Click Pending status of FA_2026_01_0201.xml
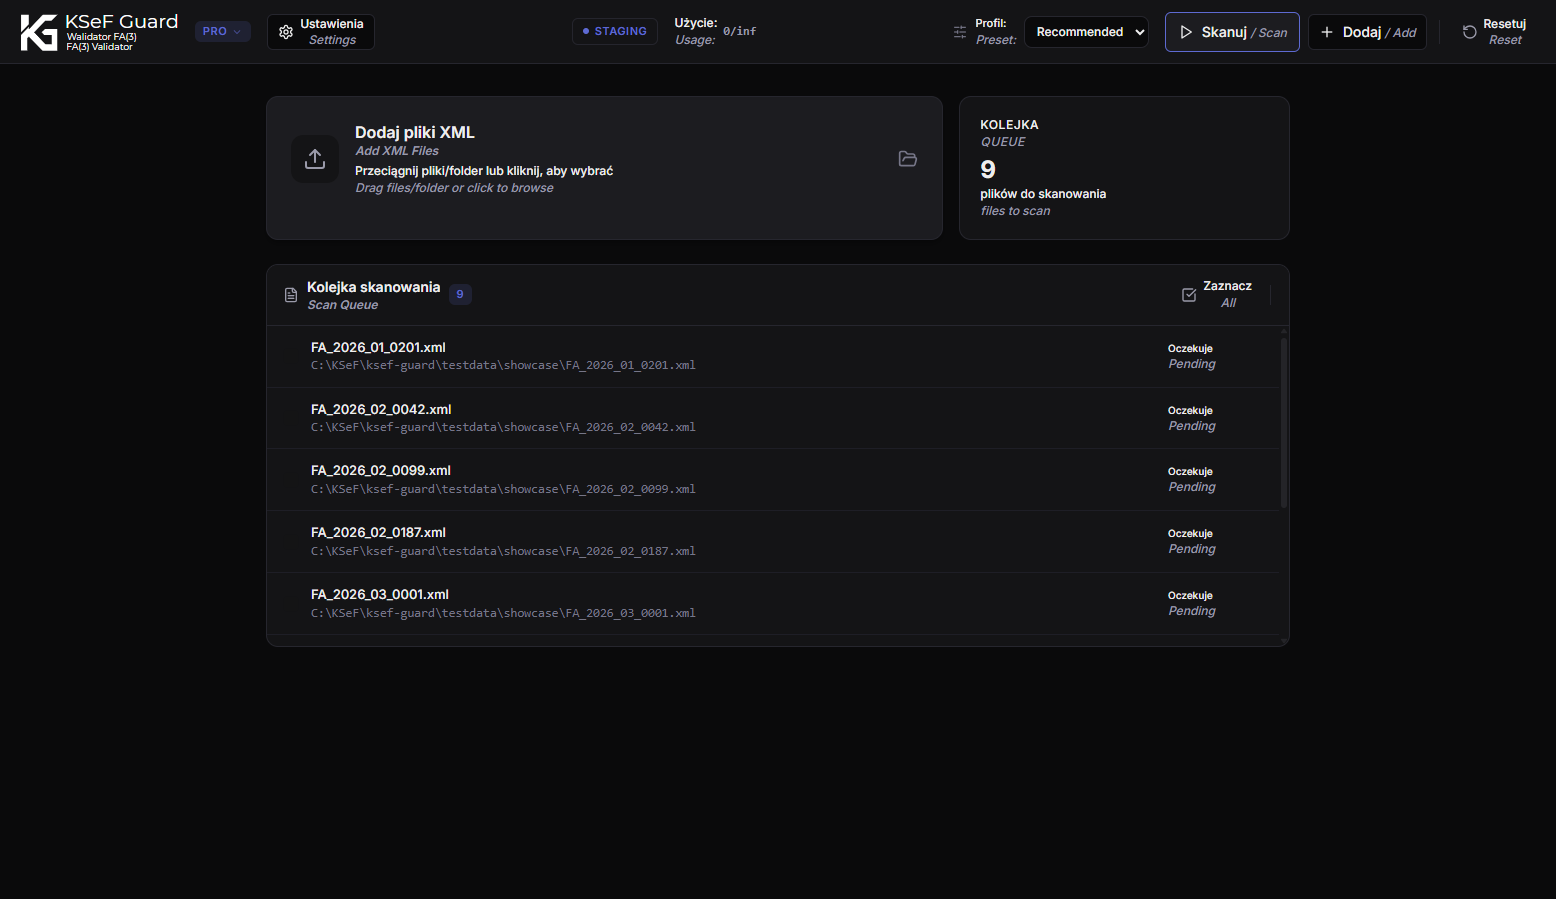Viewport: 1556px width, 899px height. (x=1192, y=356)
